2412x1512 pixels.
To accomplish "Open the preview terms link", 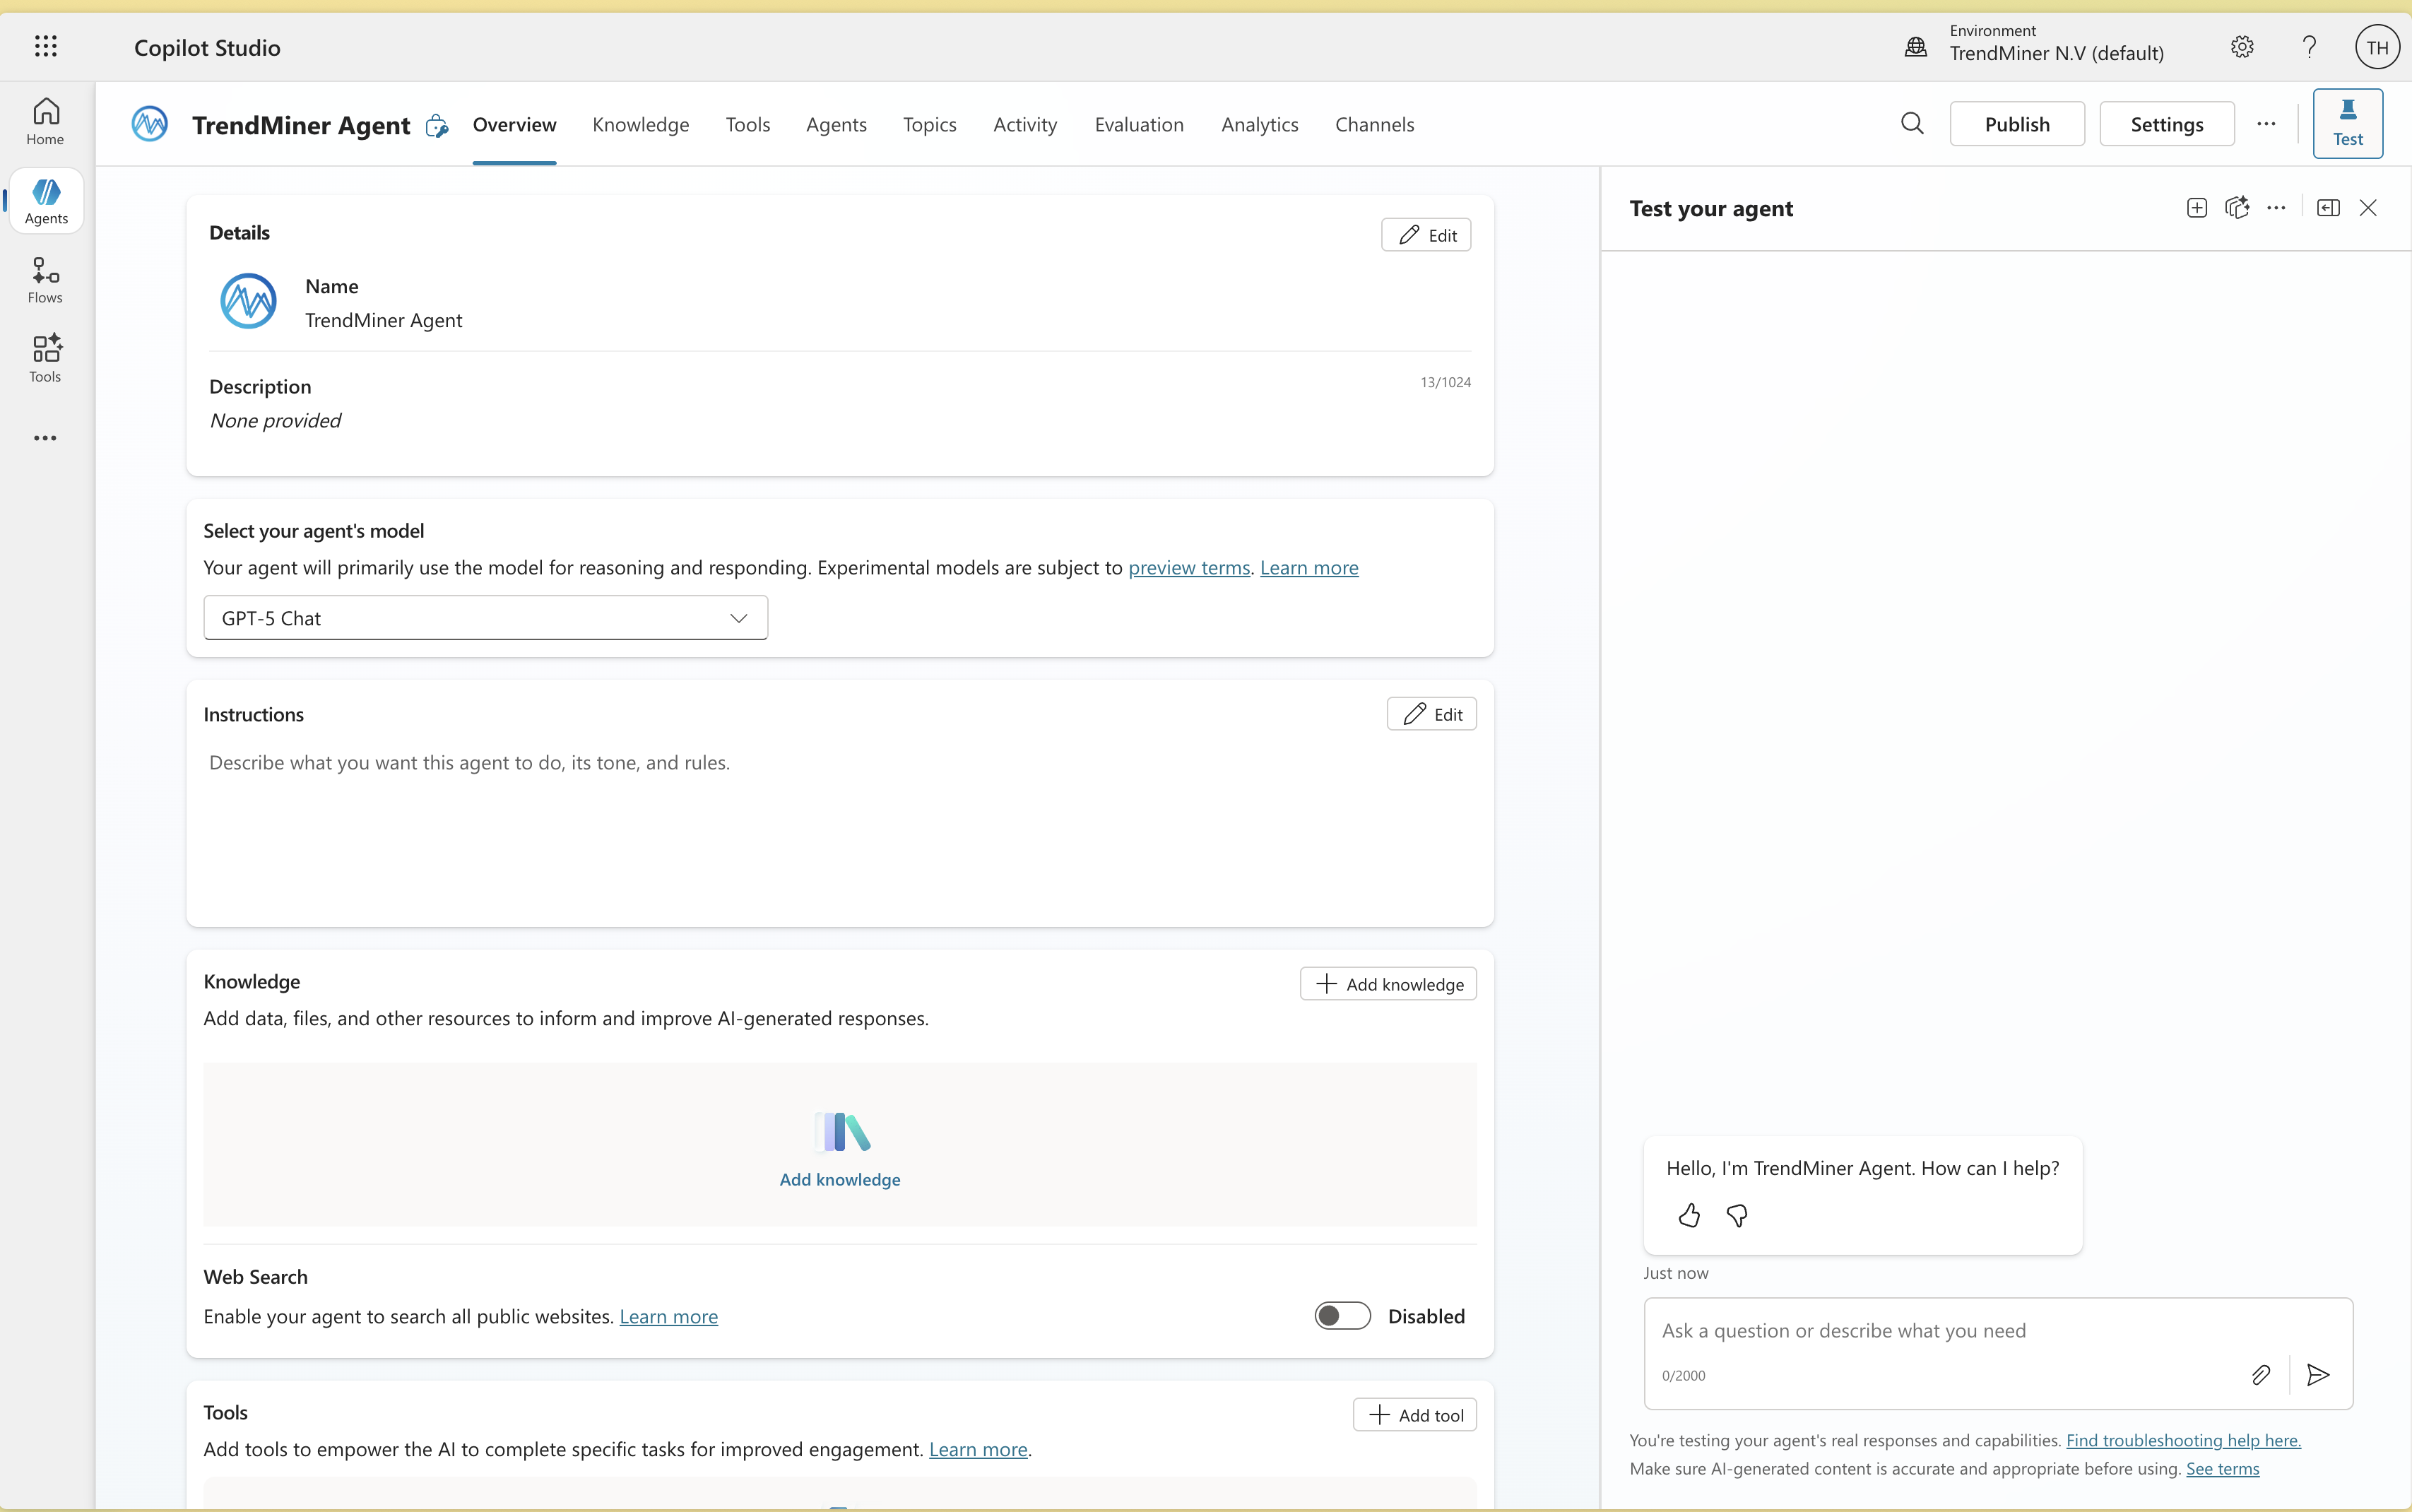I will tap(1189, 567).
